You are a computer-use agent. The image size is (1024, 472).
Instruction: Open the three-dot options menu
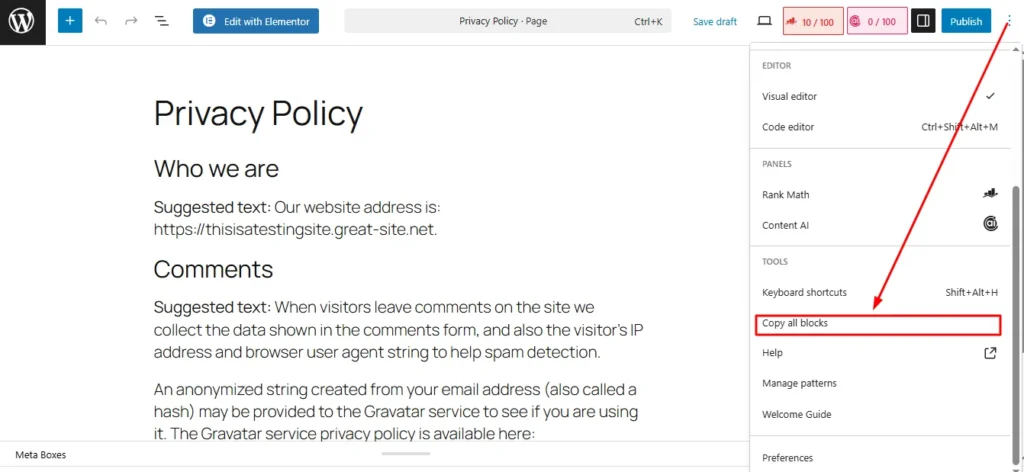coord(1009,21)
